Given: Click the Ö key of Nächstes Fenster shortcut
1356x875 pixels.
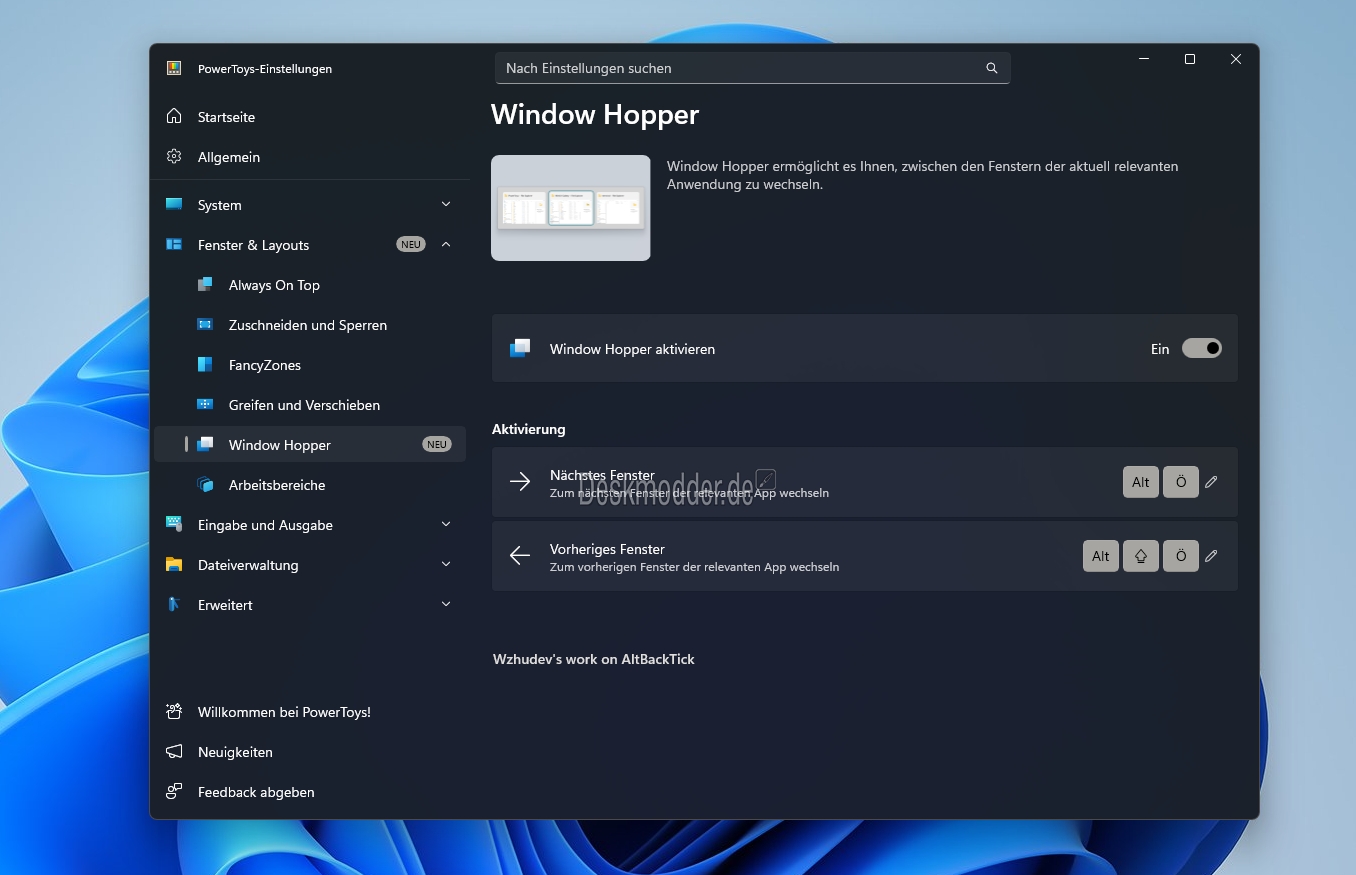Looking at the screenshot, I should 1181,482.
